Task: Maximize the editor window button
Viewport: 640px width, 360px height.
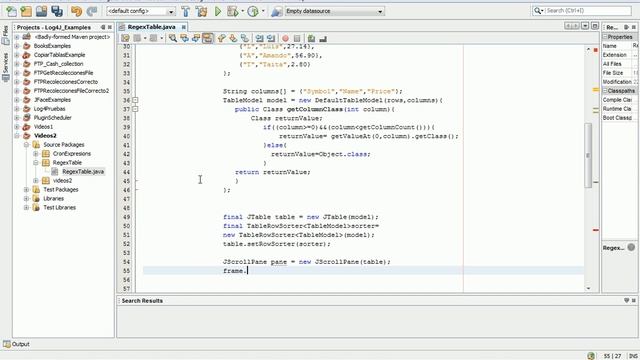Action: click(x=595, y=26)
